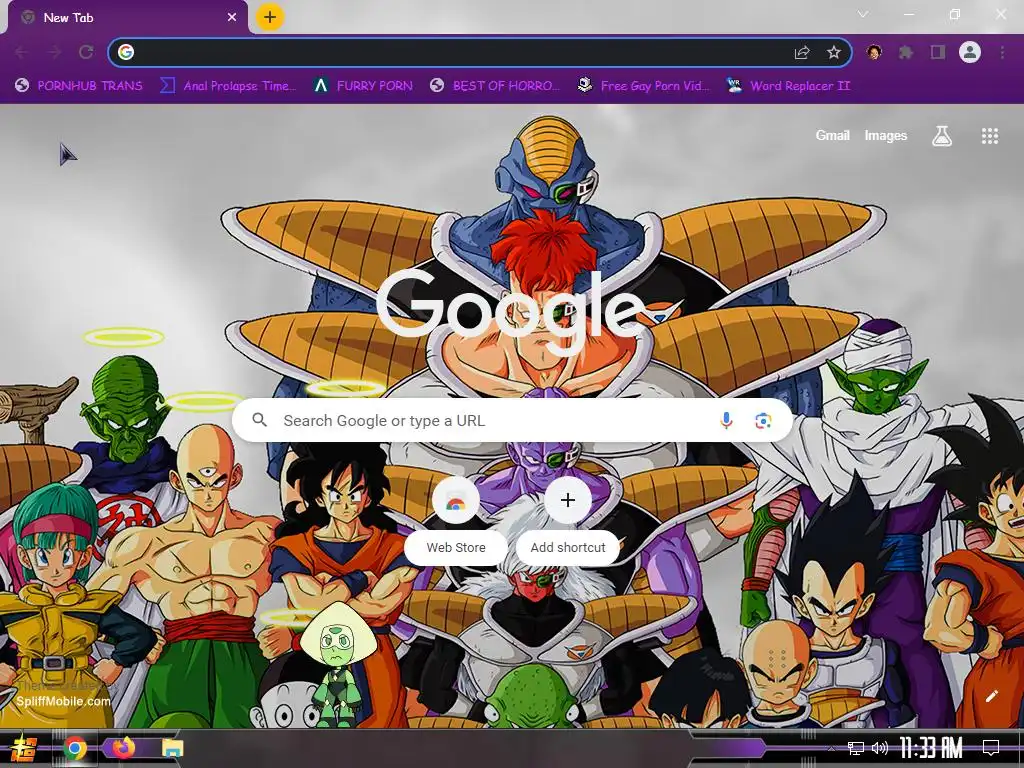Click the 11:33 AM clock

tap(931, 748)
